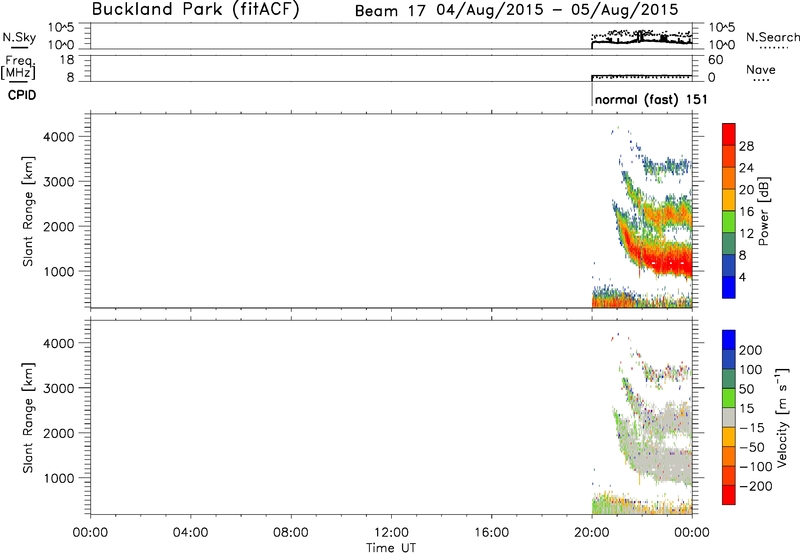Image resolution: width=800 pixels, height=554 pixels.
Task: Click the '4' tick on Power colorbar
Action: (x=742, y=277)
